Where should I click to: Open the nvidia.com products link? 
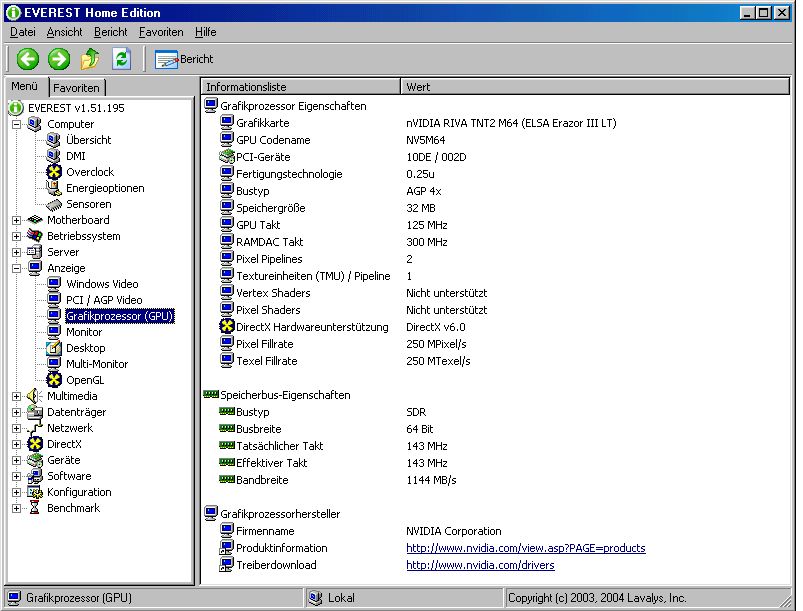pyautogui.click(x=525, y=548)
